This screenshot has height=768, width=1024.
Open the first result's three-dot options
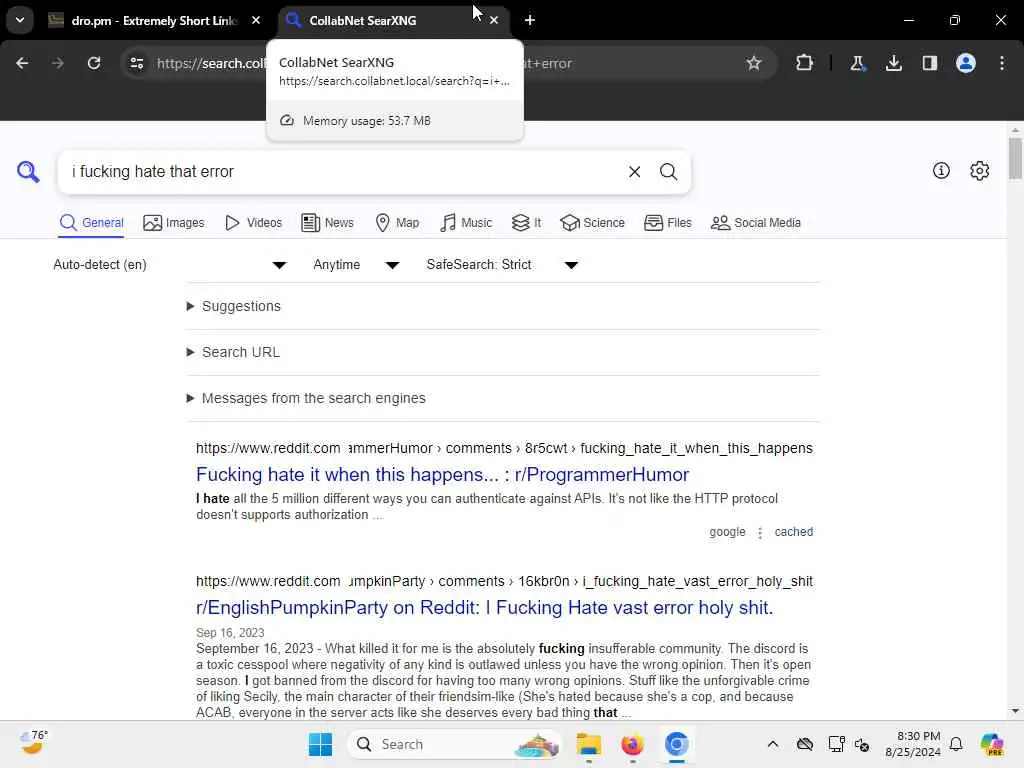(760, 533)
